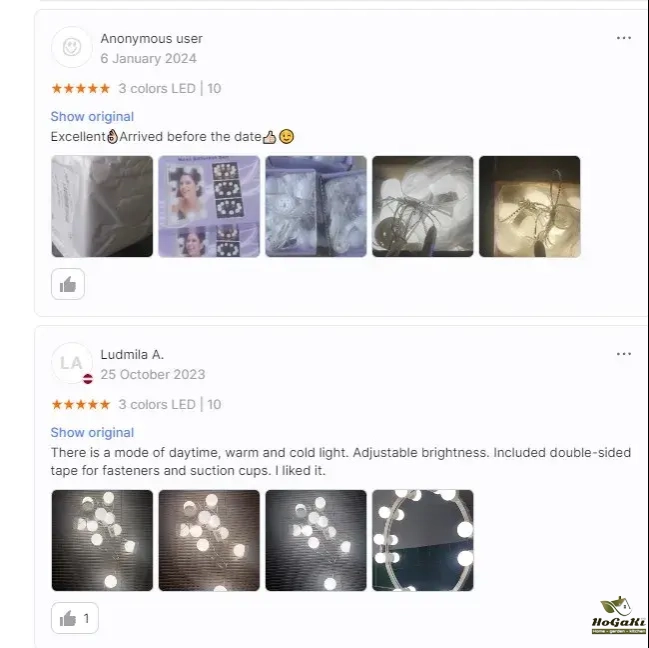Open Ludmila's first daylight bulbs photo
The image size is (649, 648).
102,540
